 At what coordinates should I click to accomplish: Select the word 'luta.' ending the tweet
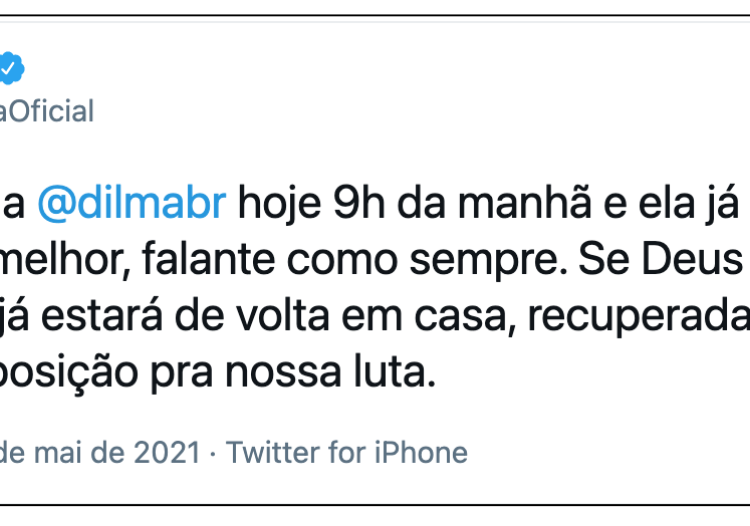[395, 370]
